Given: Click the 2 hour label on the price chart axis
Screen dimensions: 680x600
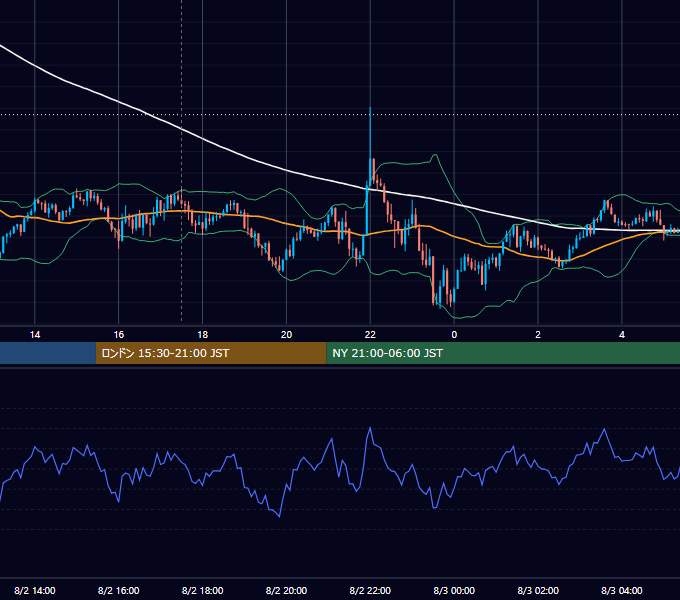Looking at the screenshot, I should [538, 335].
